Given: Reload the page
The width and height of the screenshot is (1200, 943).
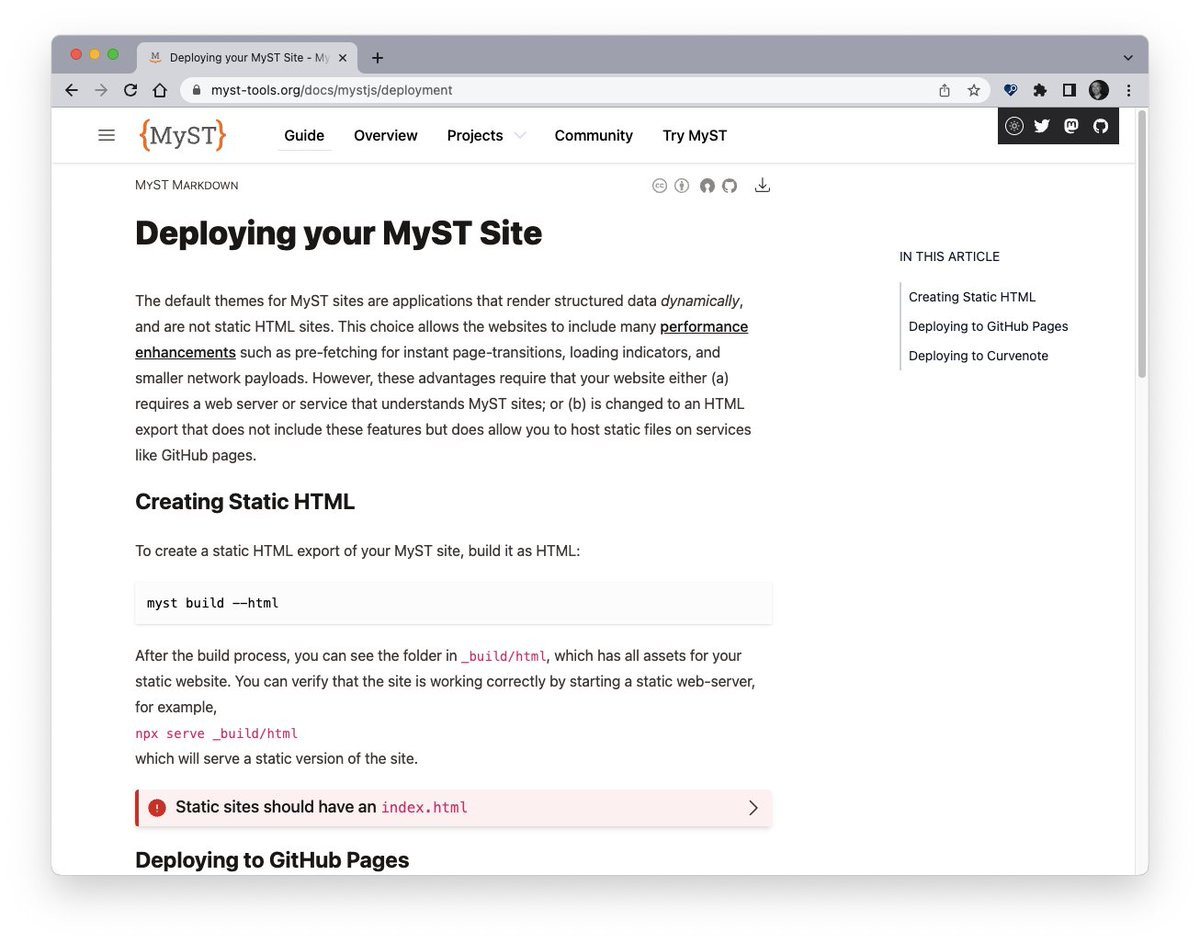Looking at the screenshot, I should coord(130,90).
